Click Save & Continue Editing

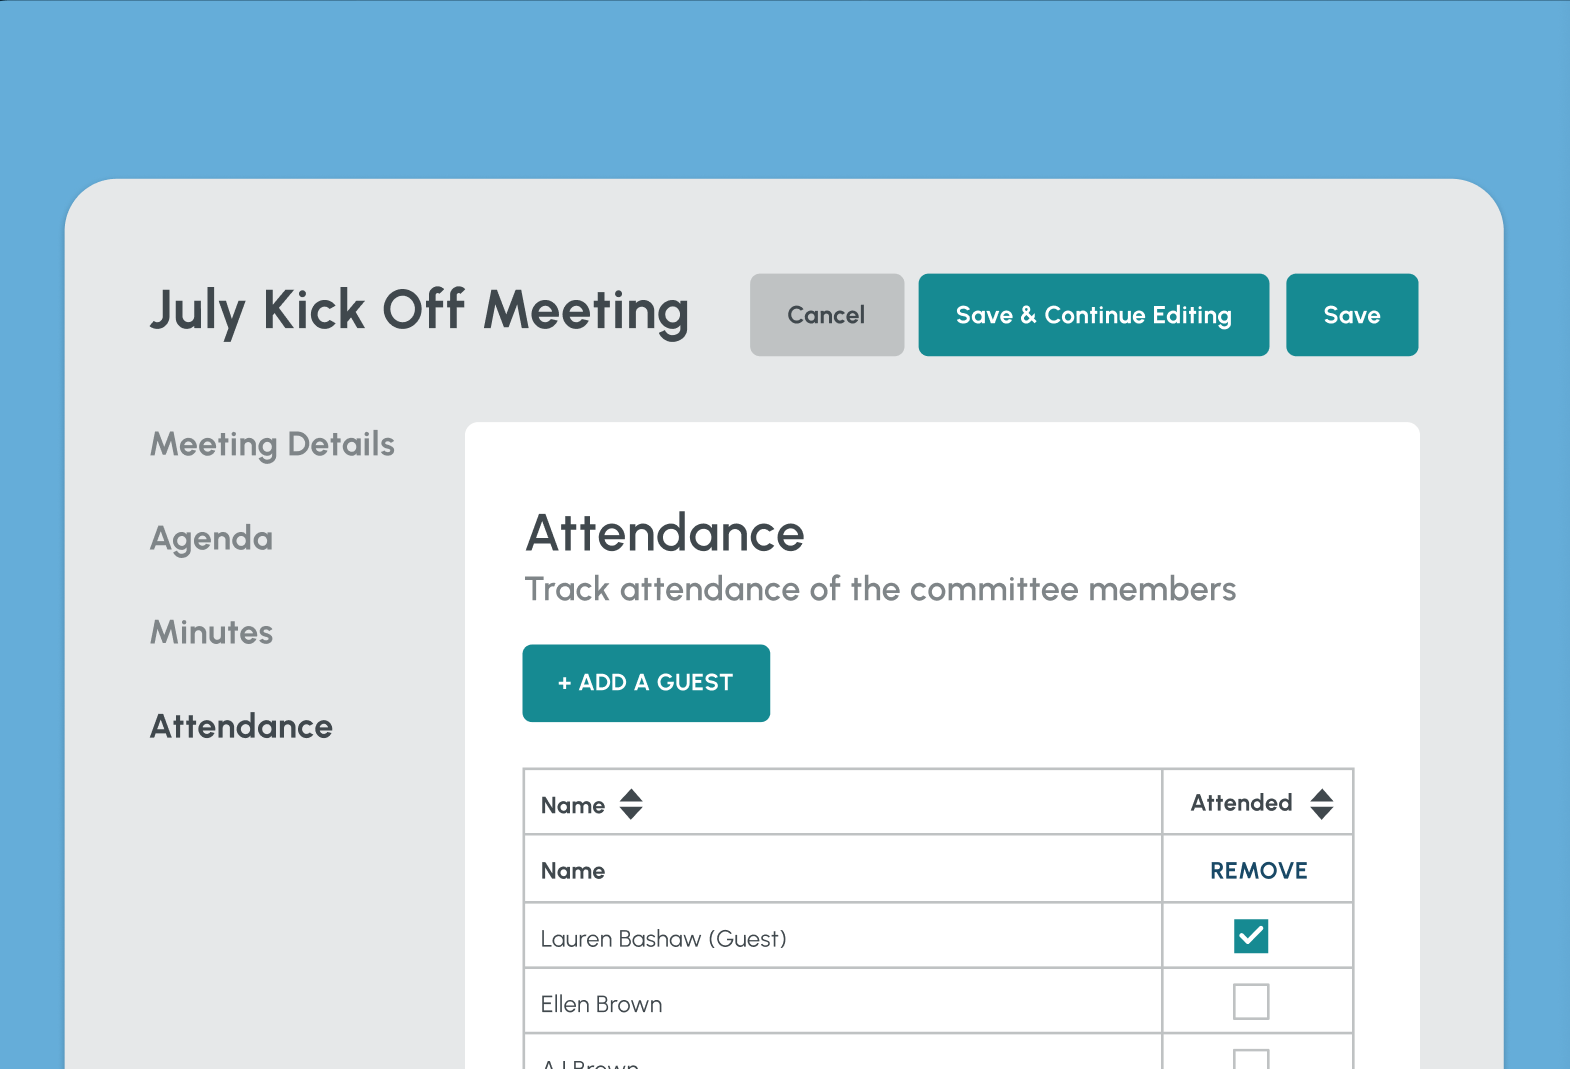pyautogui.click(x=1093, y=315)
